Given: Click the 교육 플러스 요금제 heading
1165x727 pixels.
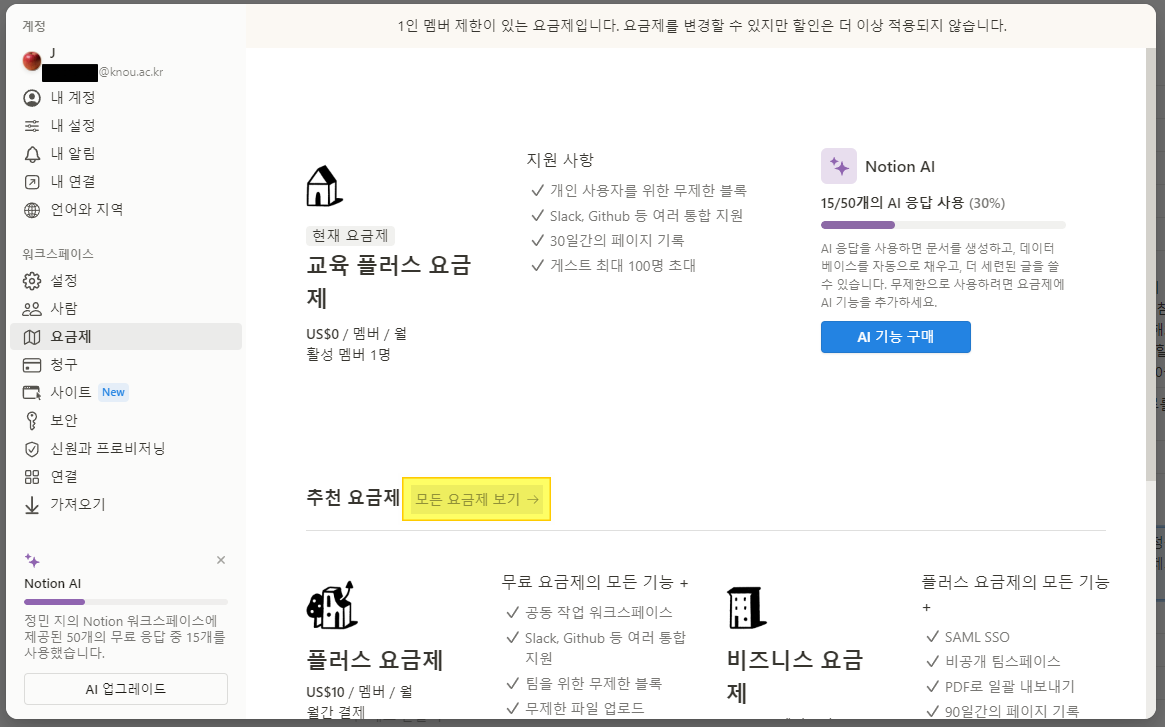Looking at the screenshot, I should 389,281.
